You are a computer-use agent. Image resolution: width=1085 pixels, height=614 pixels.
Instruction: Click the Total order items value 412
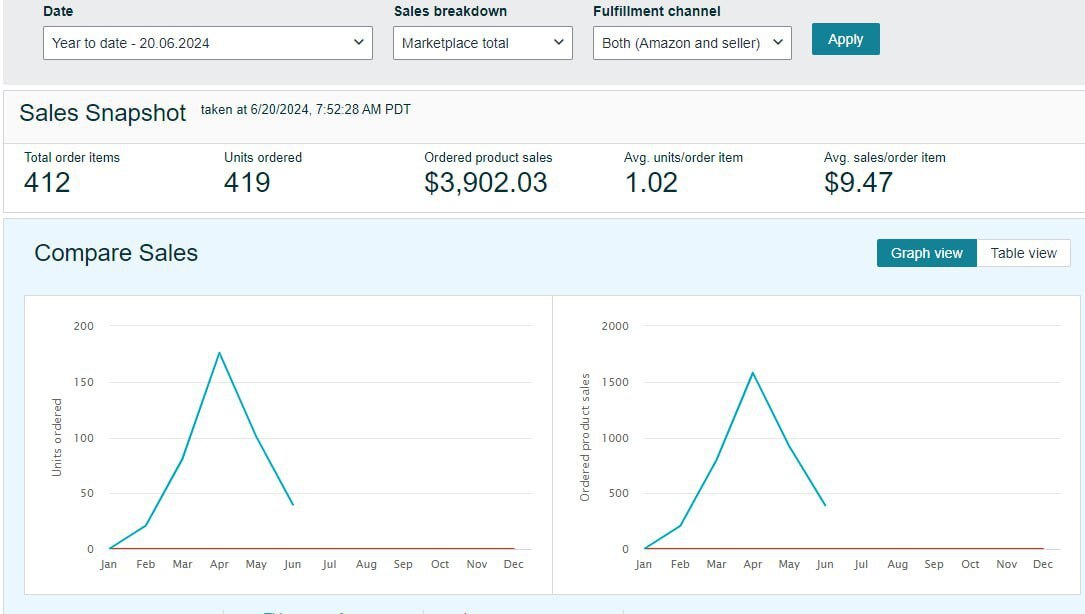47,182
